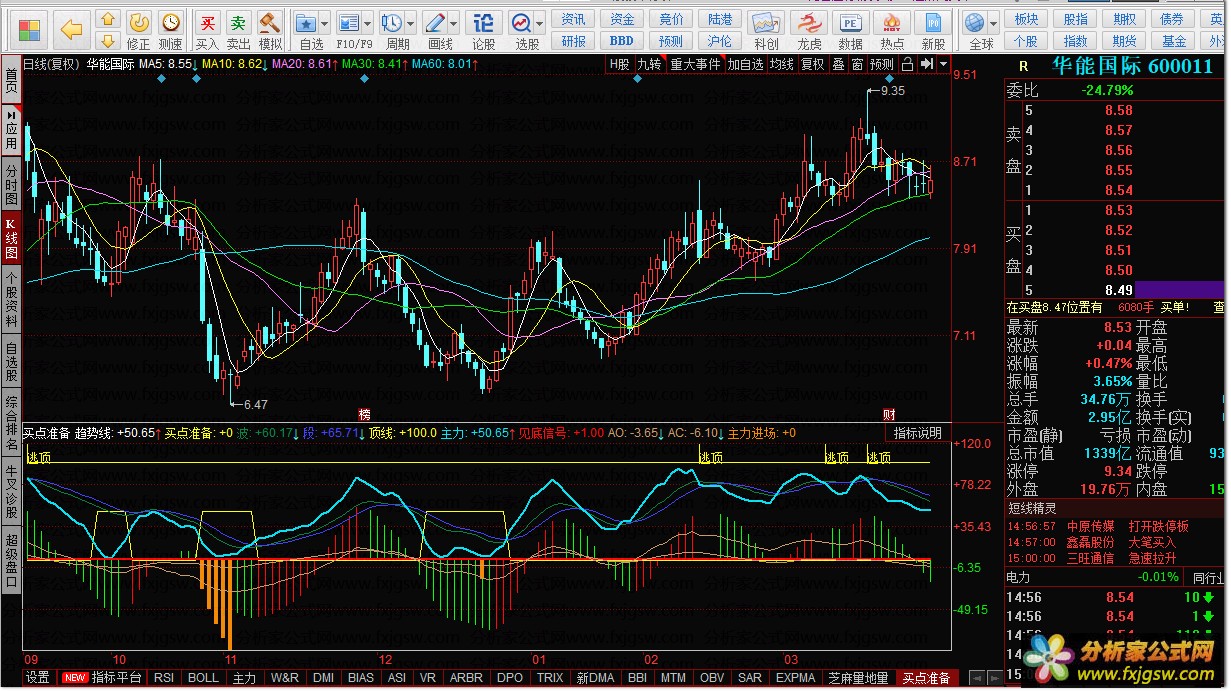Screen dimensions: 1231x691
Task: Open the 科创 board icon
Action: (x=767, y=30)
